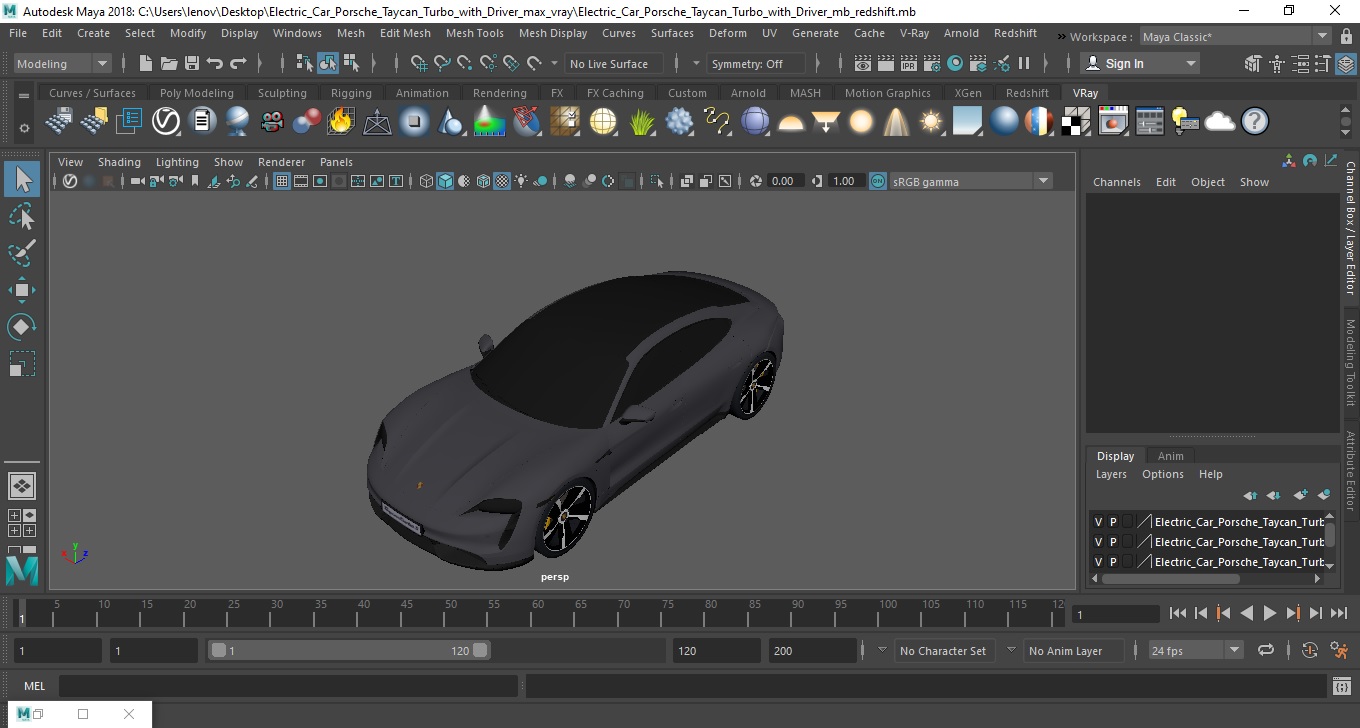Toggle playback P of first Electric_Car layer
1360x728 pixels.
tap(1113, 522)
